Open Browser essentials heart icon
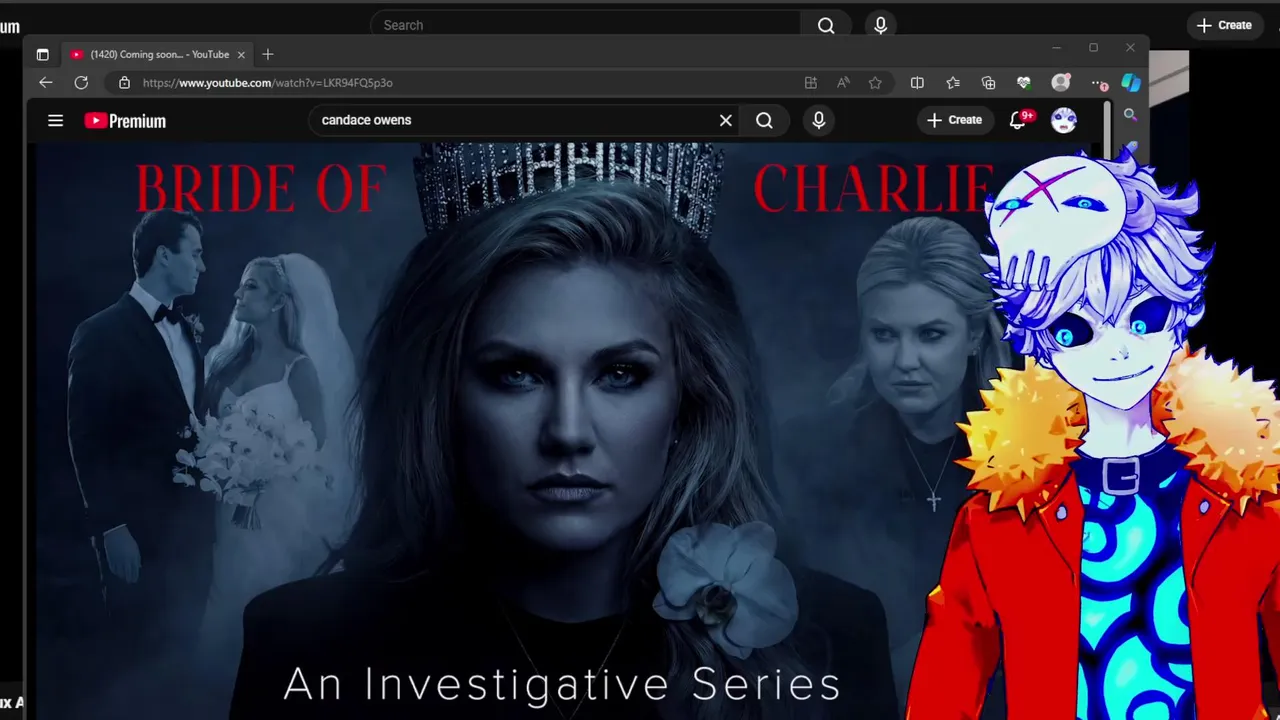The width and height of the screenshot is (1280, 720). click(x=1024, y=83)
